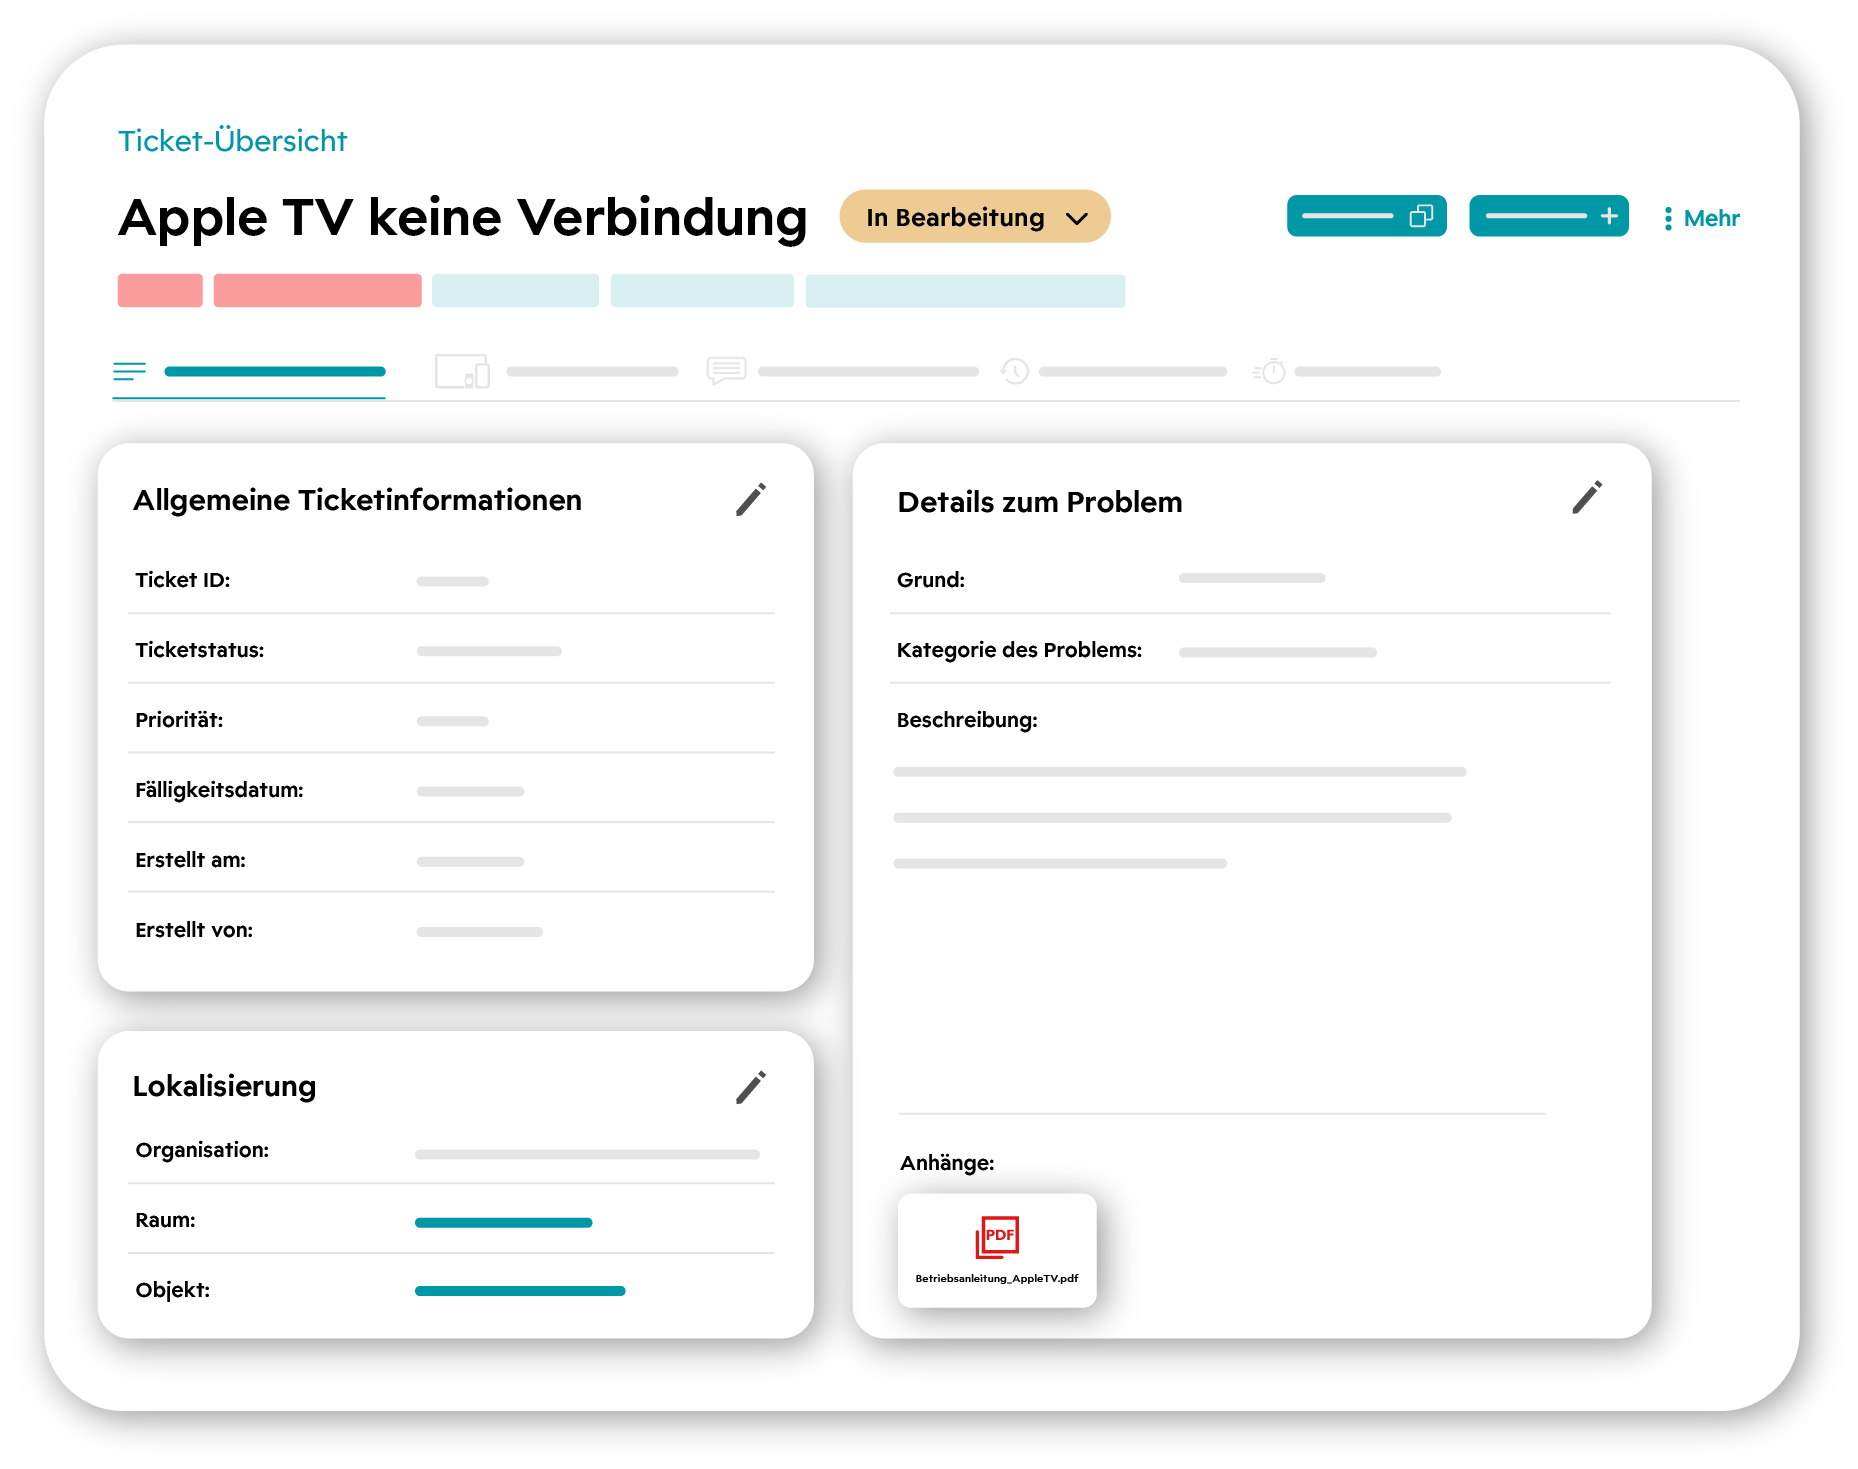Open the three-dot menu beside Mehr

click(1666, 218)
